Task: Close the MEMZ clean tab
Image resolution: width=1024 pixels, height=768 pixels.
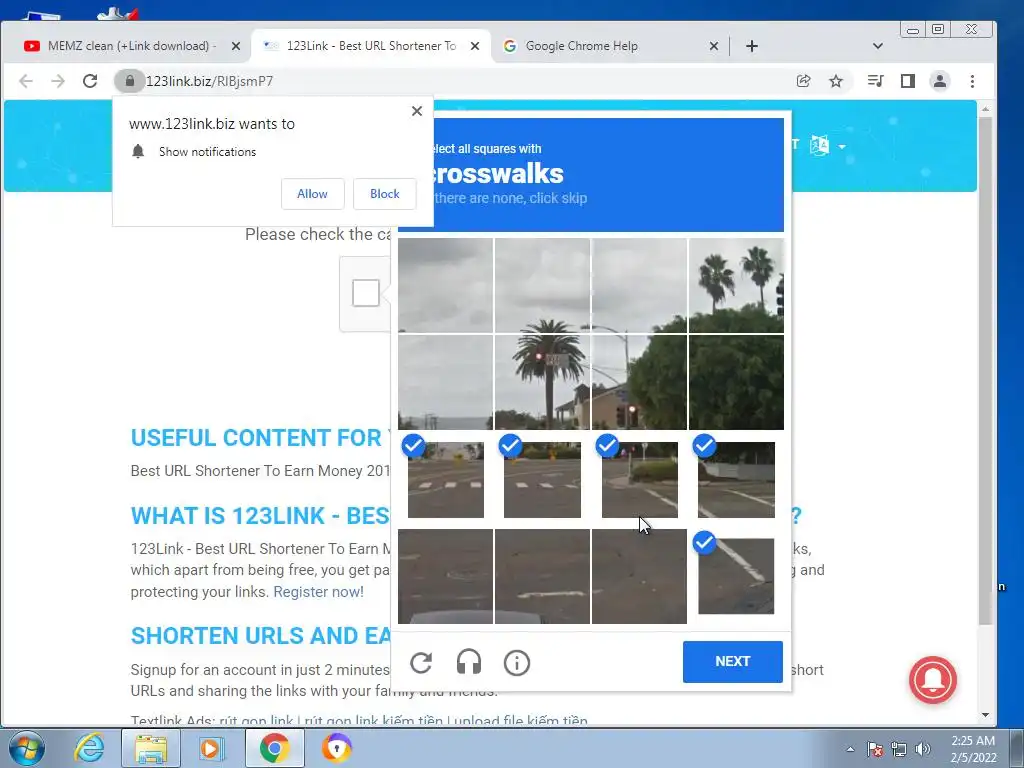Action: [236, 46]
